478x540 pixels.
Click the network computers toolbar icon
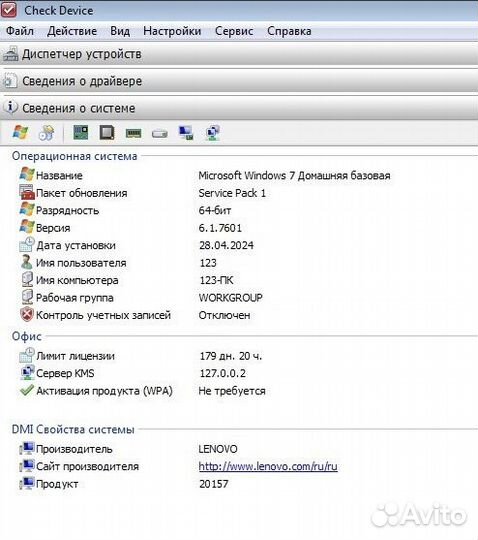click(212, 133)
